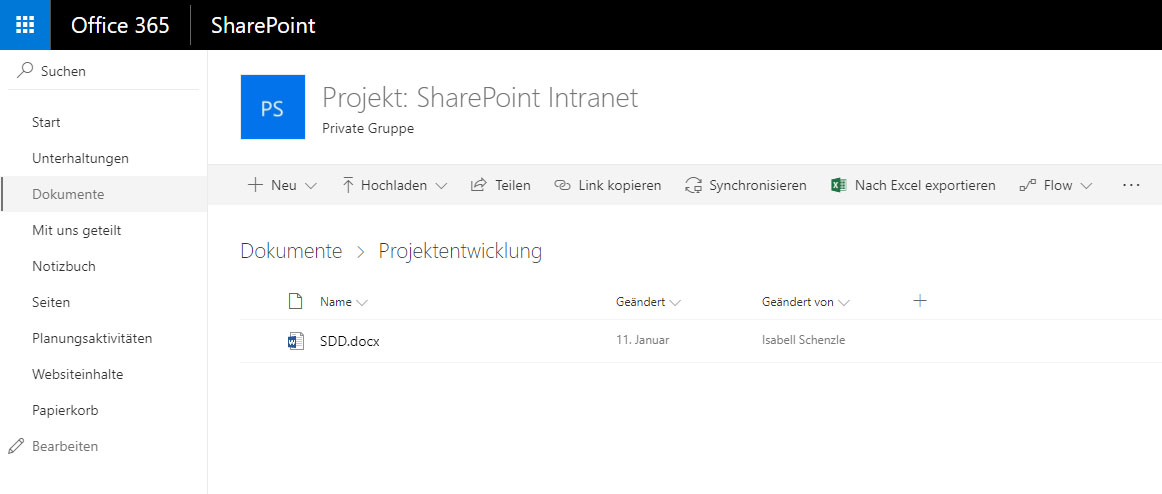Open the Office 365 app launcher grid

tap(25, 25)
